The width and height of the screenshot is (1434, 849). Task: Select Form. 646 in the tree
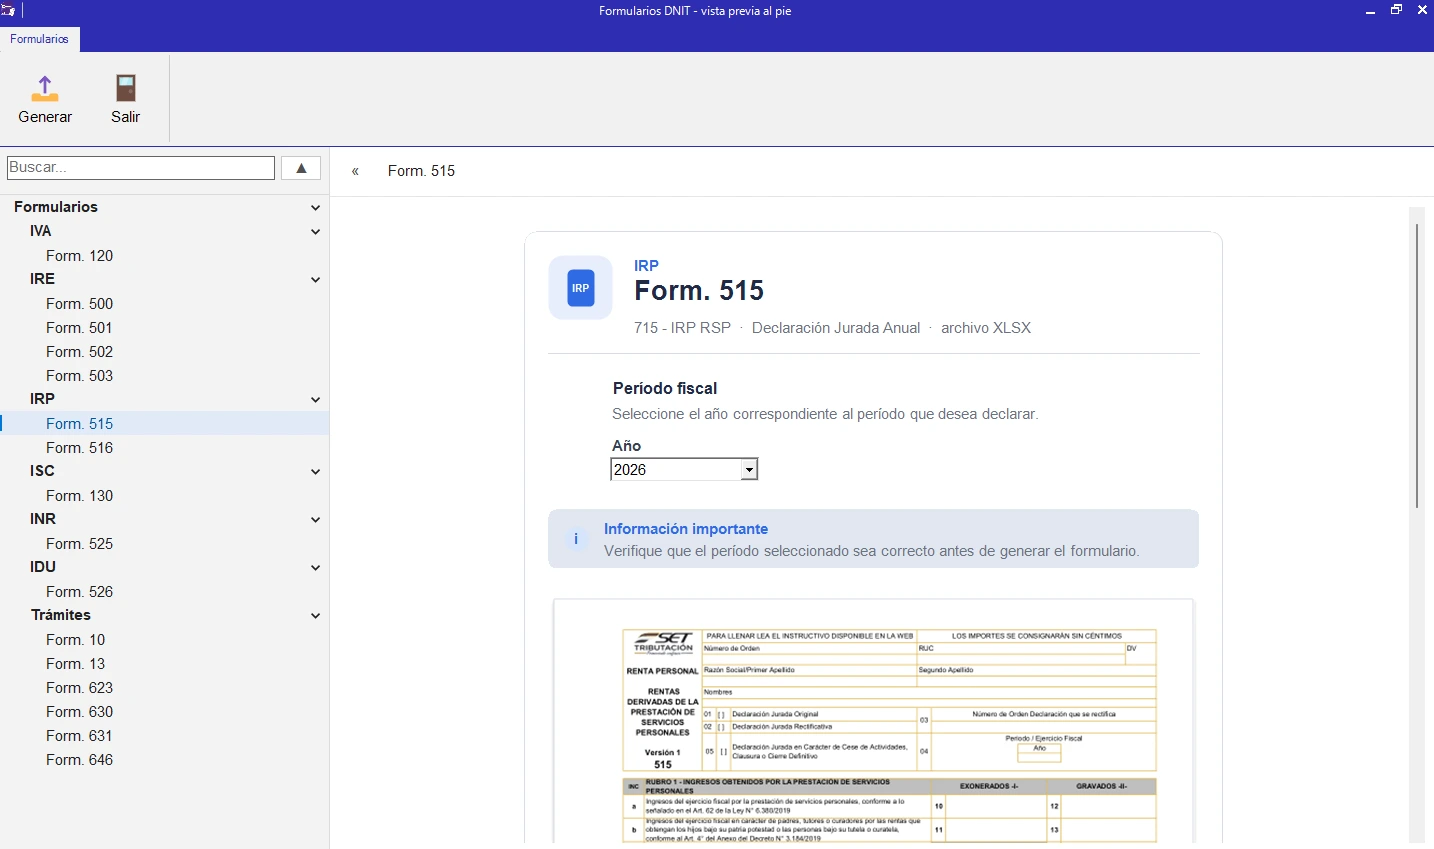79,760
